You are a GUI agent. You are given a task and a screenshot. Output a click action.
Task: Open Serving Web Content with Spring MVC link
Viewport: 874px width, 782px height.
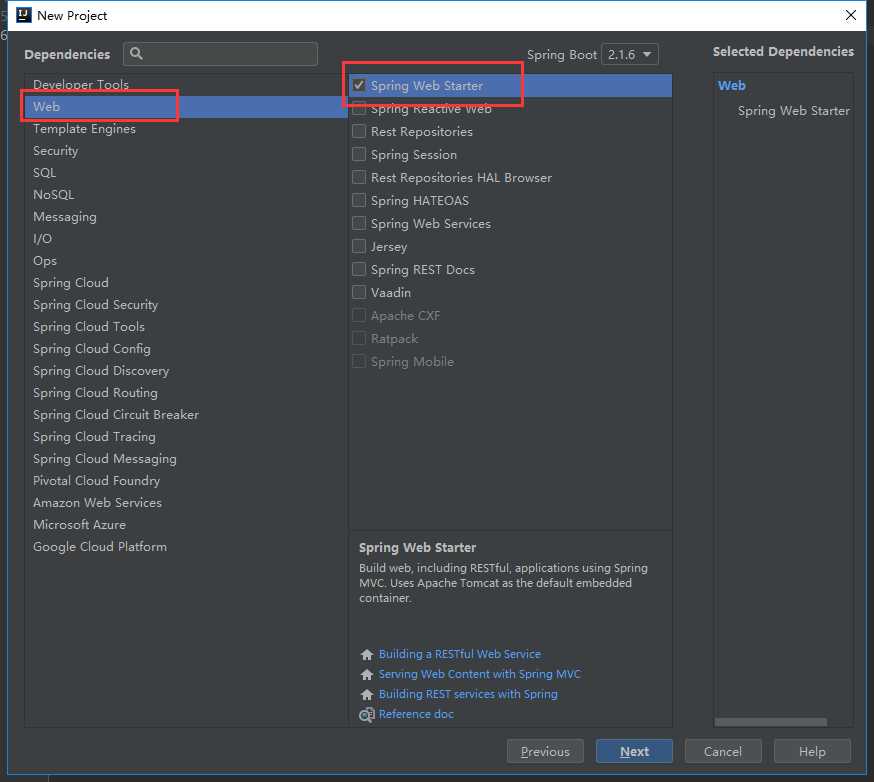click(x=479, y=674)
